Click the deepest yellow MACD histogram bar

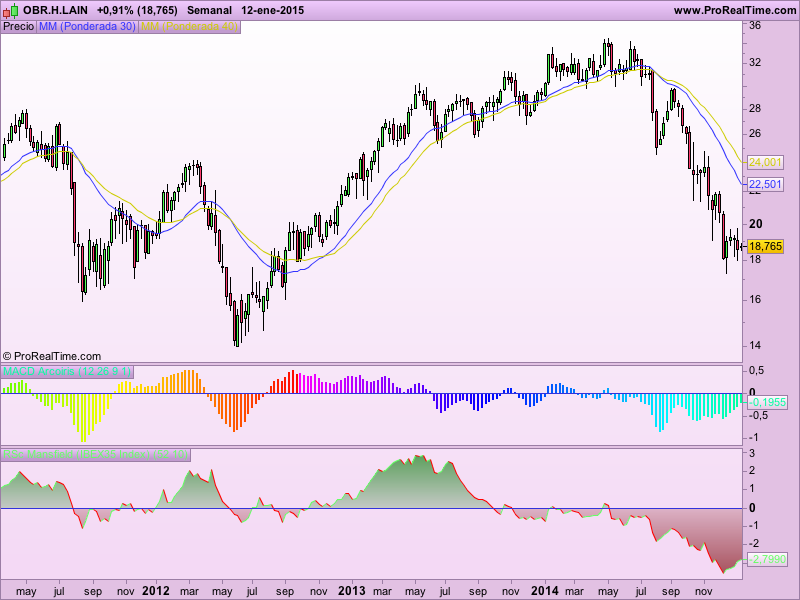pyautogui.click(x=83, y=417)
